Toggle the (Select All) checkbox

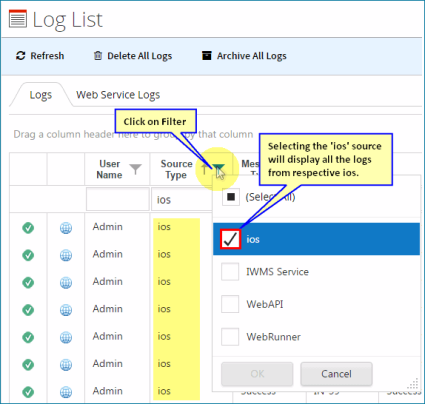[231, 197]
